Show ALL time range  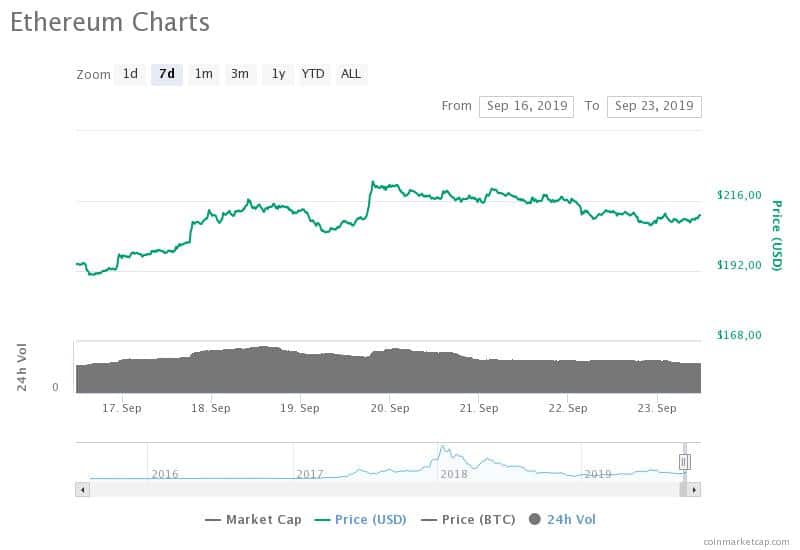(x=351, y=74)
